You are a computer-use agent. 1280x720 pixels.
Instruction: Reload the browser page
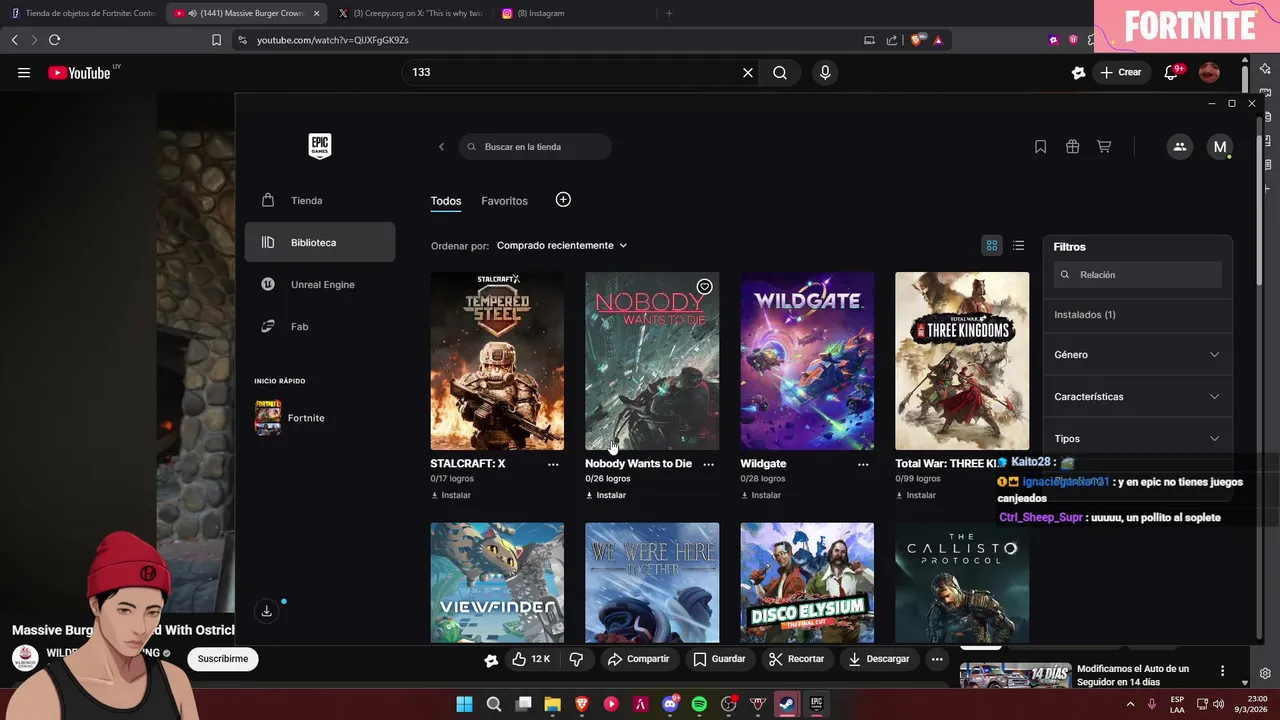pyautogui.click(x=54, y=40)
